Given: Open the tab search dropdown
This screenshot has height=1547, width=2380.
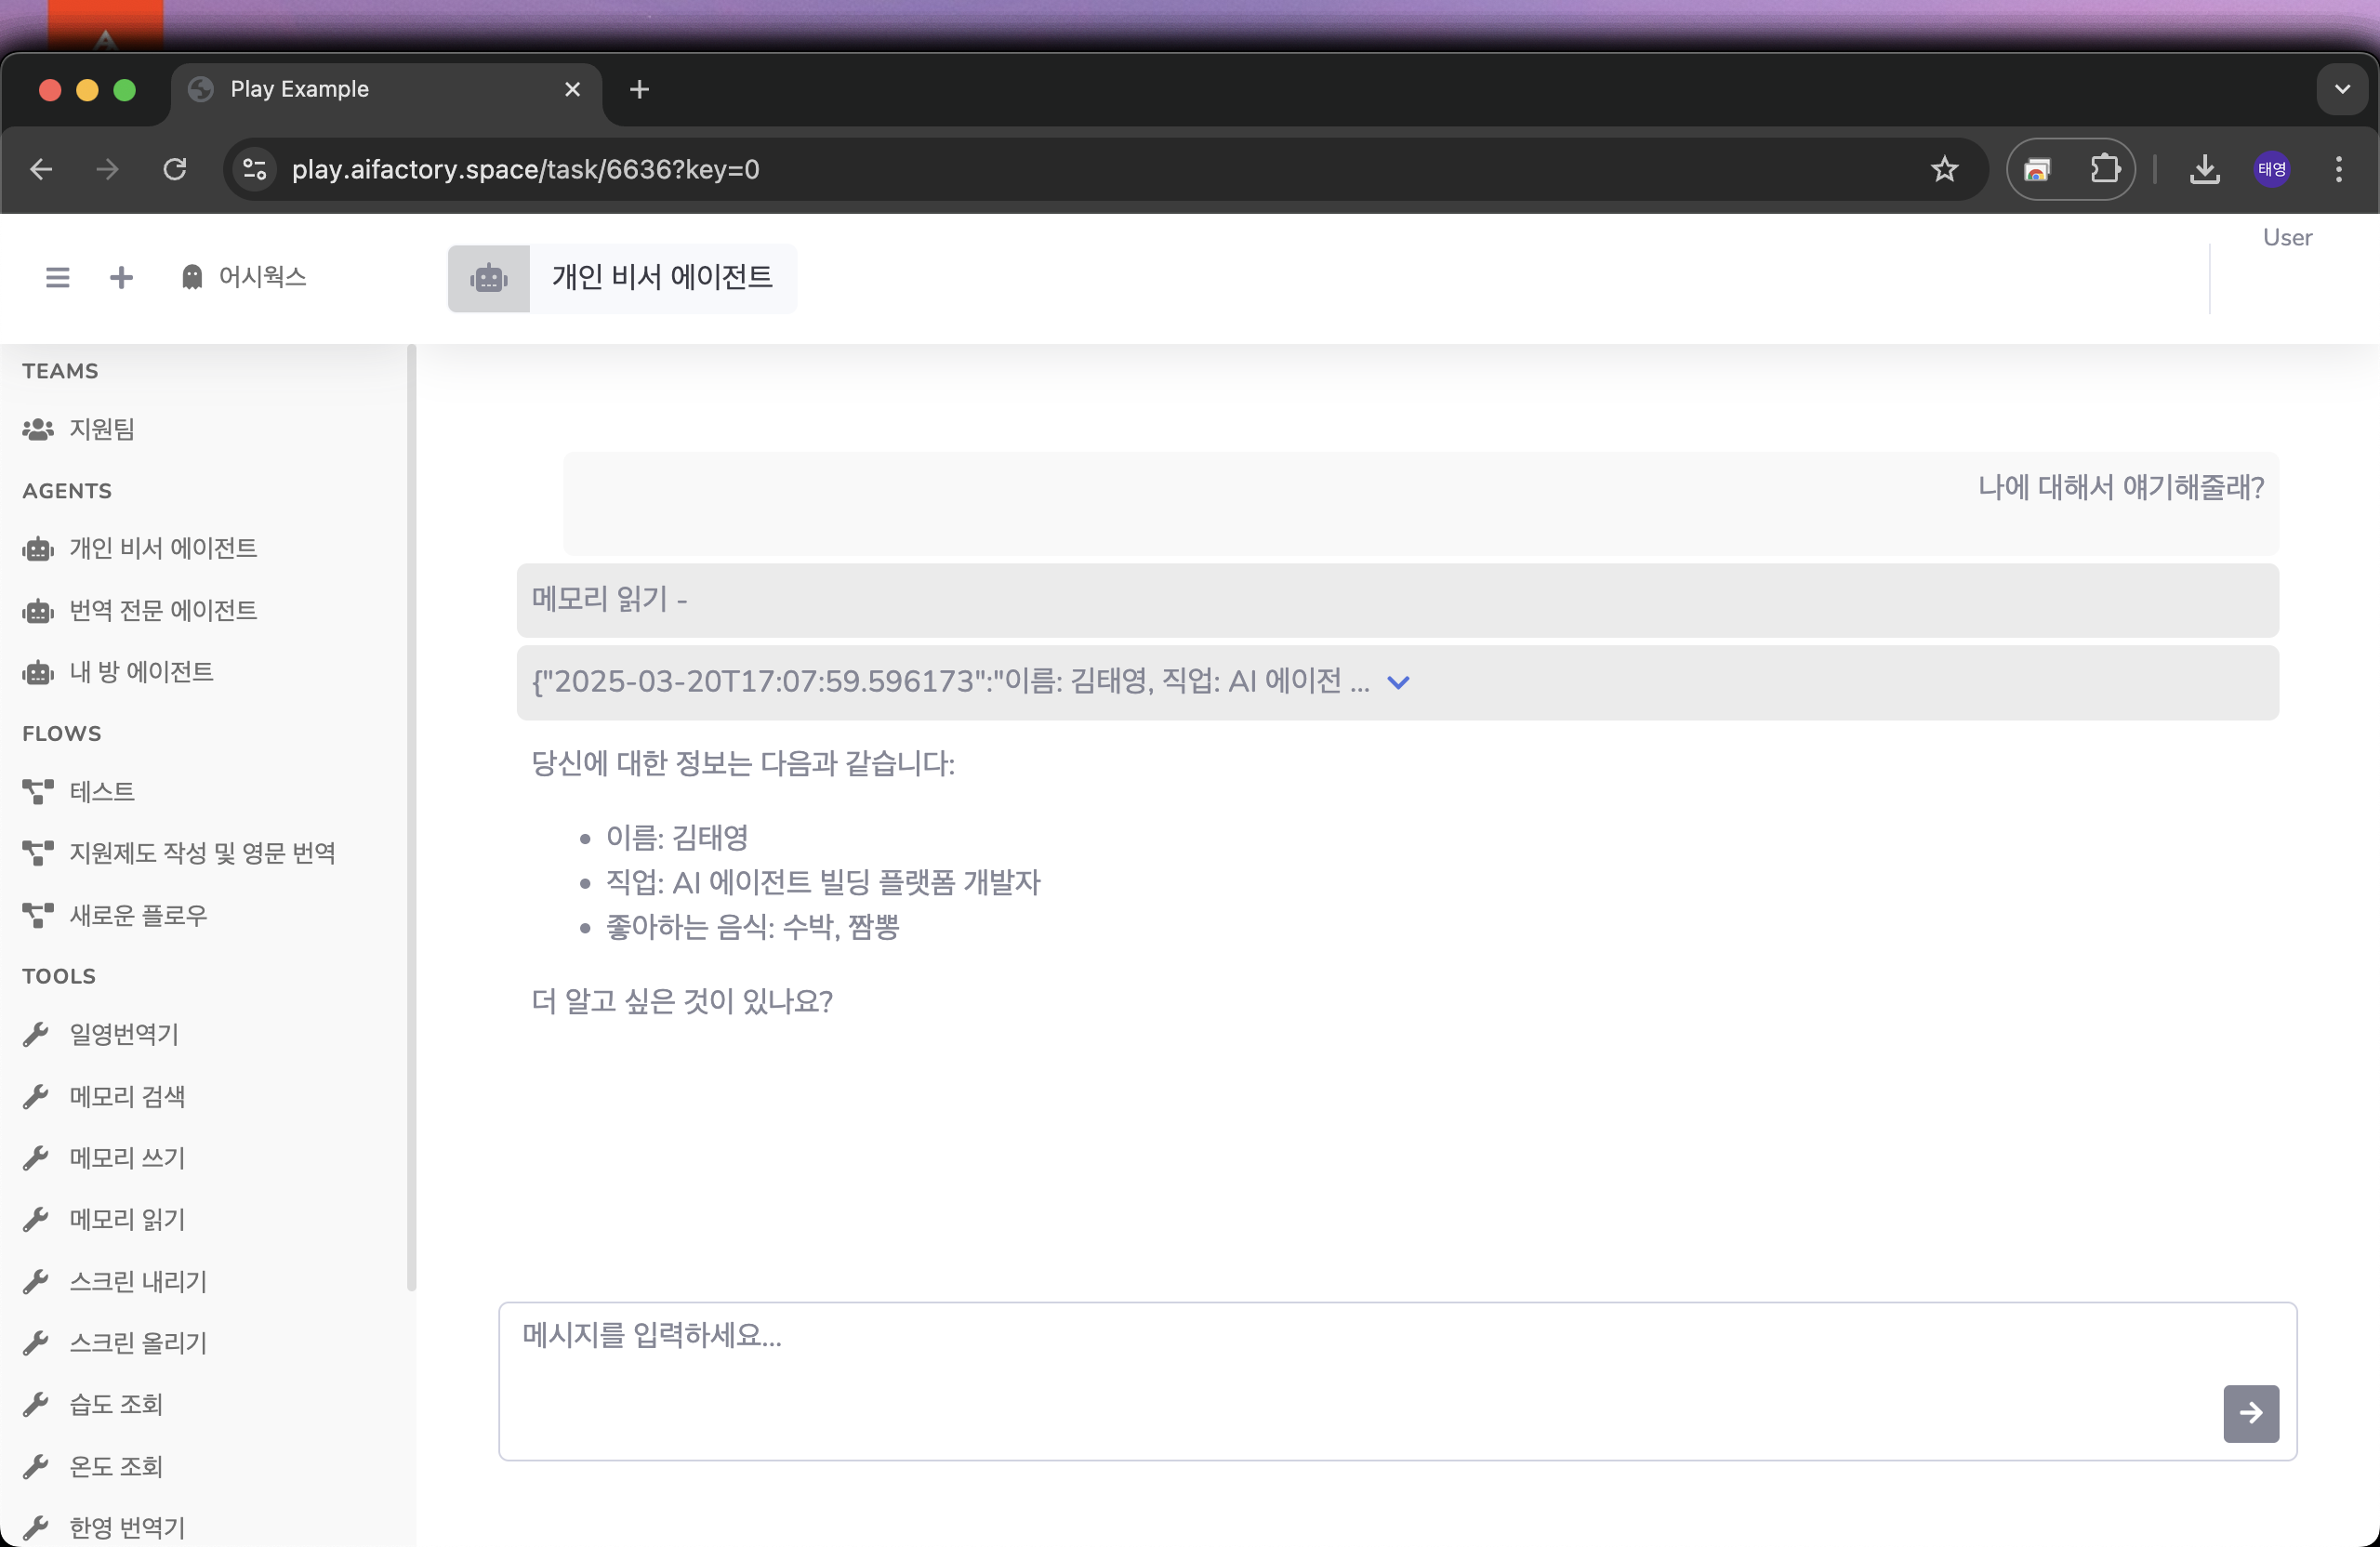Looking at the screenshot, I should coord(2342,89).
